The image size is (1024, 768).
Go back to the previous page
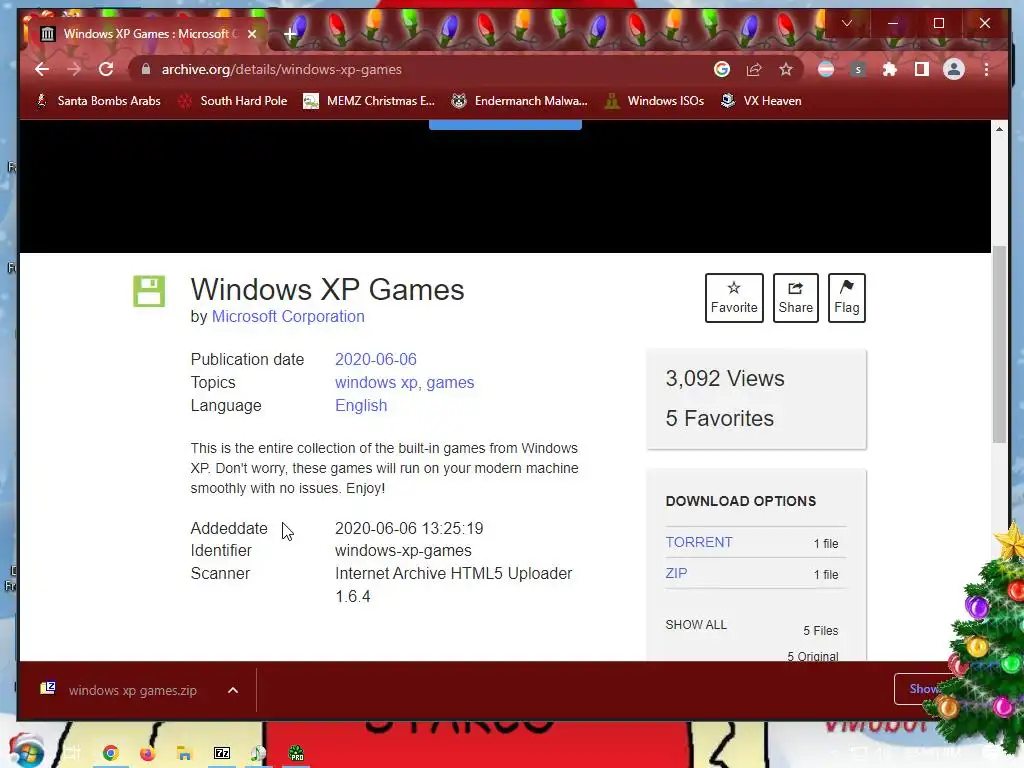[x=42, y=69]
